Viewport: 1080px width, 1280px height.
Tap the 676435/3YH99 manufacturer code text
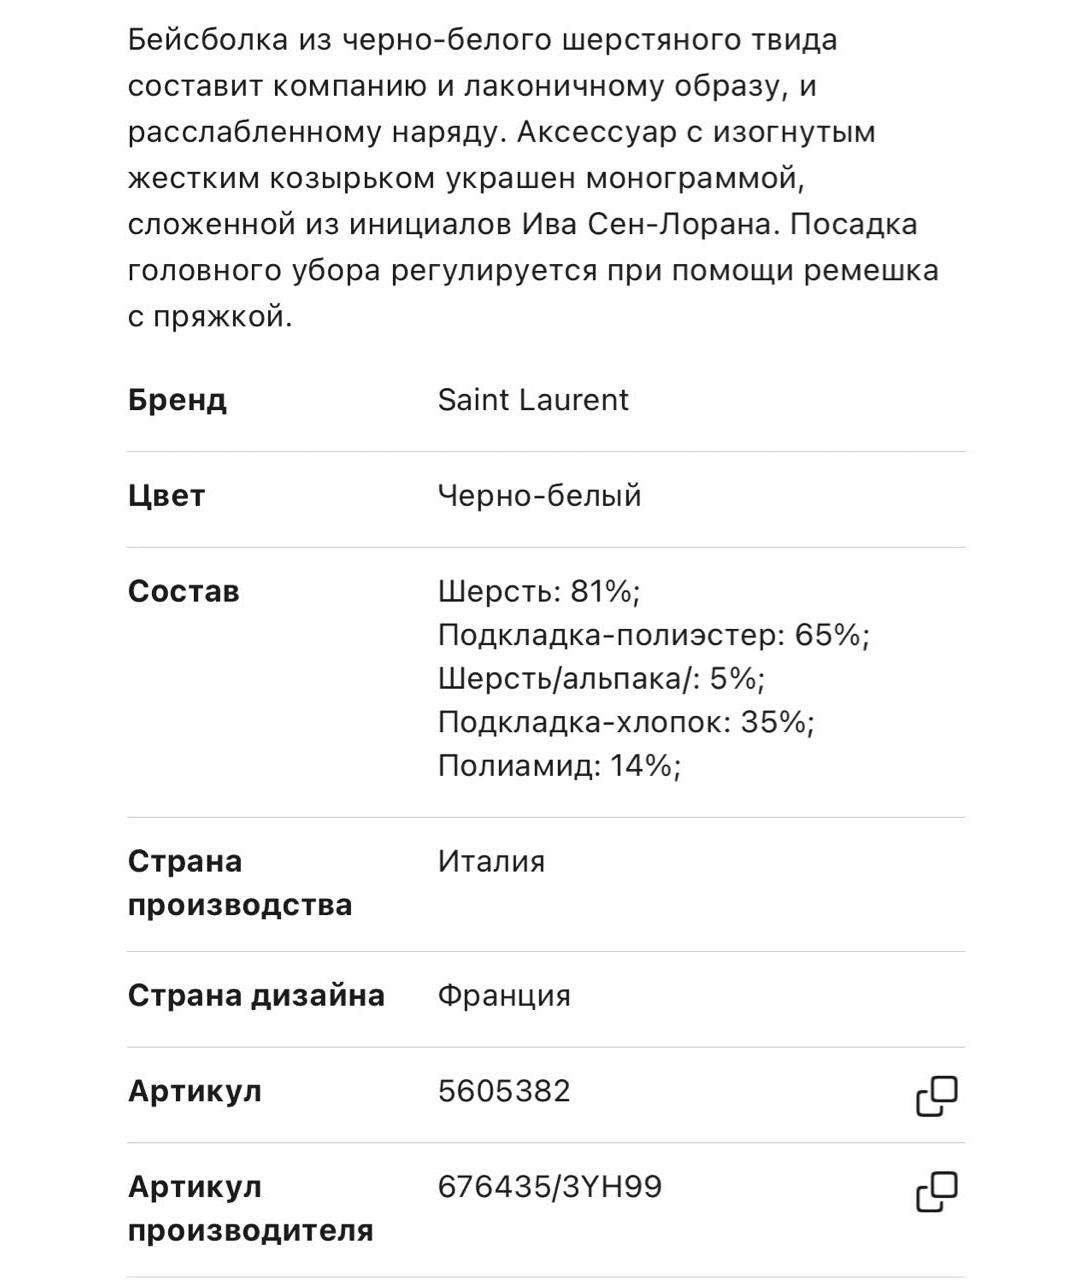550,1187
